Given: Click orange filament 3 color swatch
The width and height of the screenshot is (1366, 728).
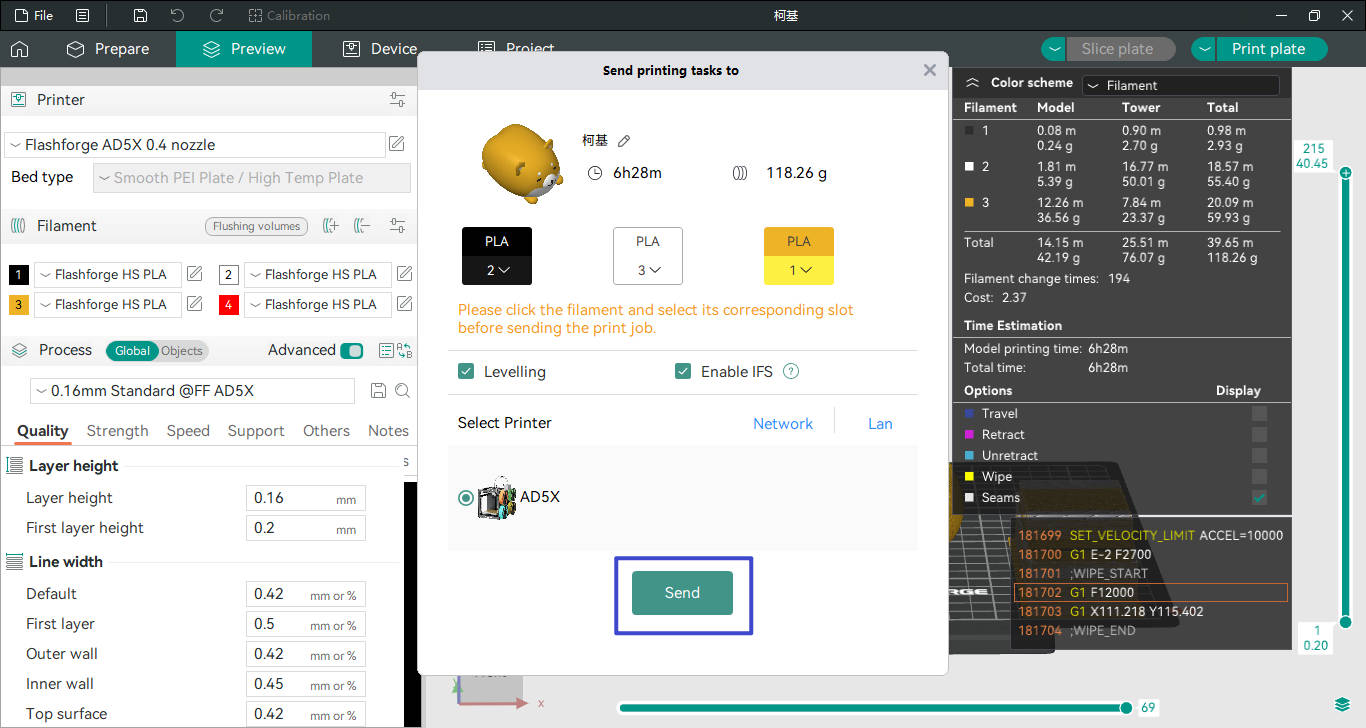Looking at the screenshot, I should 19,305.
